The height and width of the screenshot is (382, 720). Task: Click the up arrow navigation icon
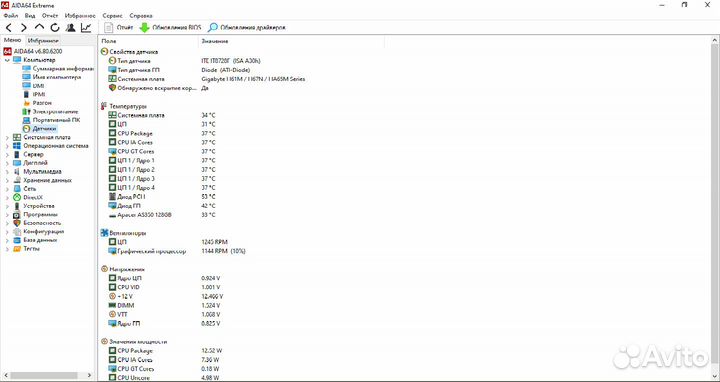[x=39, y=28]
